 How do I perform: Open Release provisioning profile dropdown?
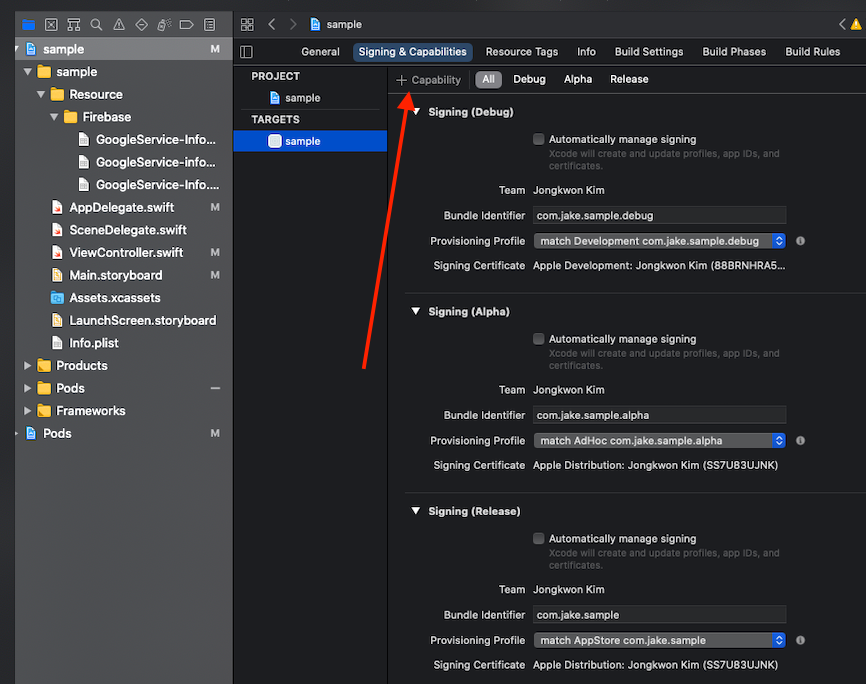click(x=659, y=640)
